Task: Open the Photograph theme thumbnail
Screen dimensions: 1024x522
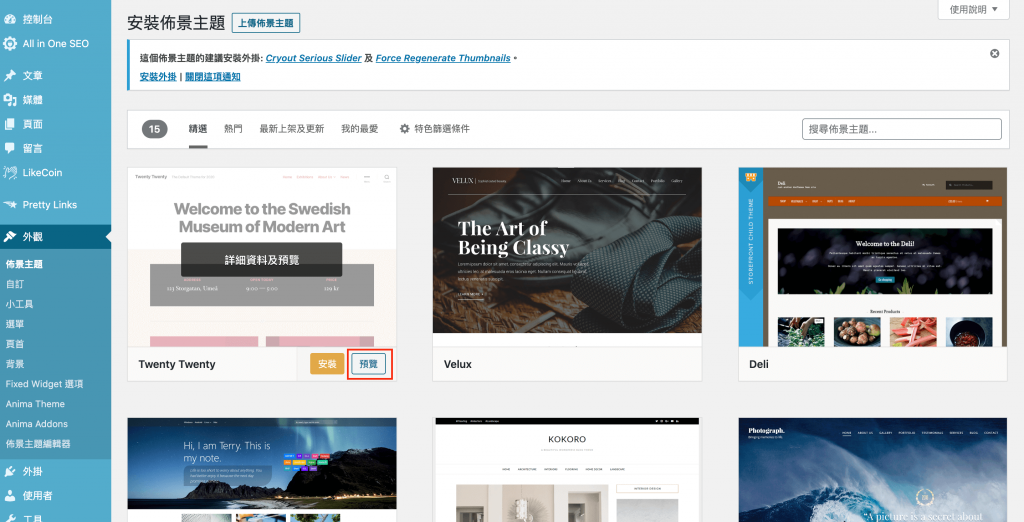Action: click(872, 470)
